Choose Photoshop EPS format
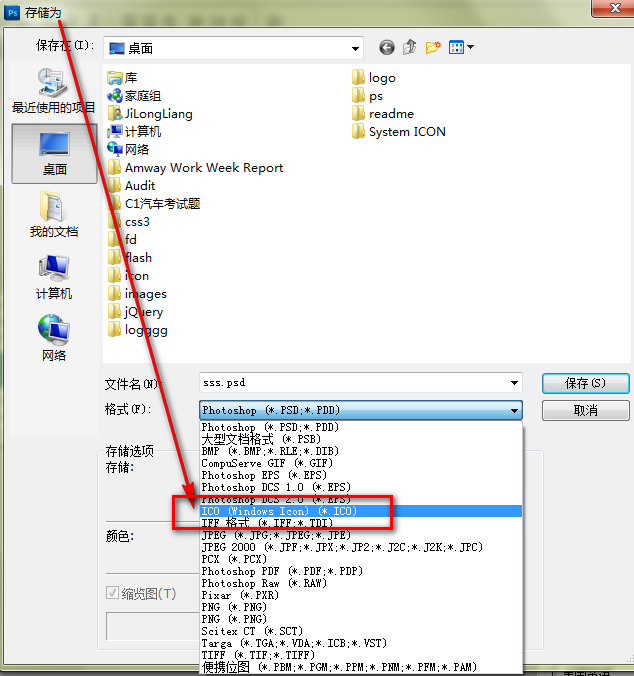Screen dimensions: 634x676 pyautogui.click(x=361, y=476)
